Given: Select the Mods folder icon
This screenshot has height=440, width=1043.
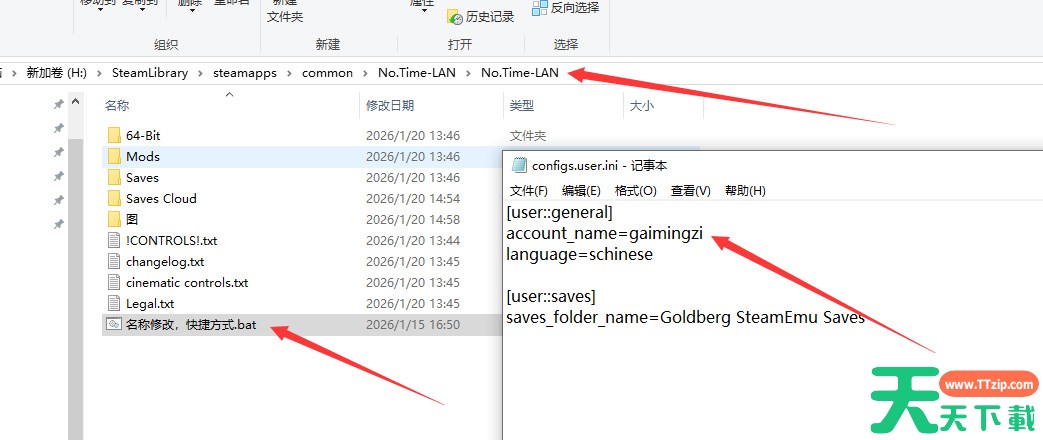Looking at the screenshot, I should point(114,156).
